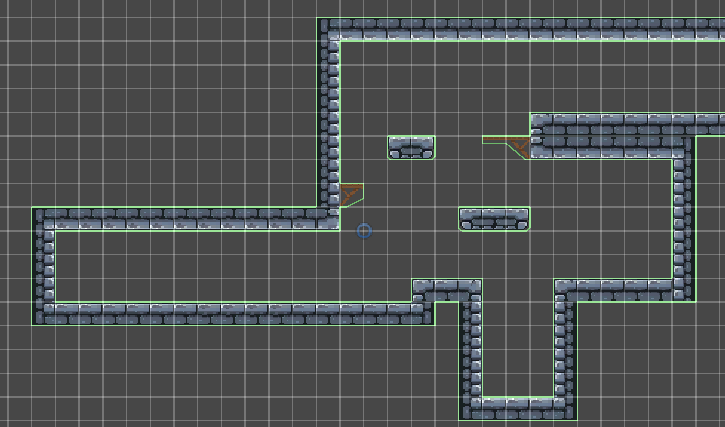The image size is (725, 427).
Task: Select the wooden bracket on the left wall
Action: pos(350,194)
